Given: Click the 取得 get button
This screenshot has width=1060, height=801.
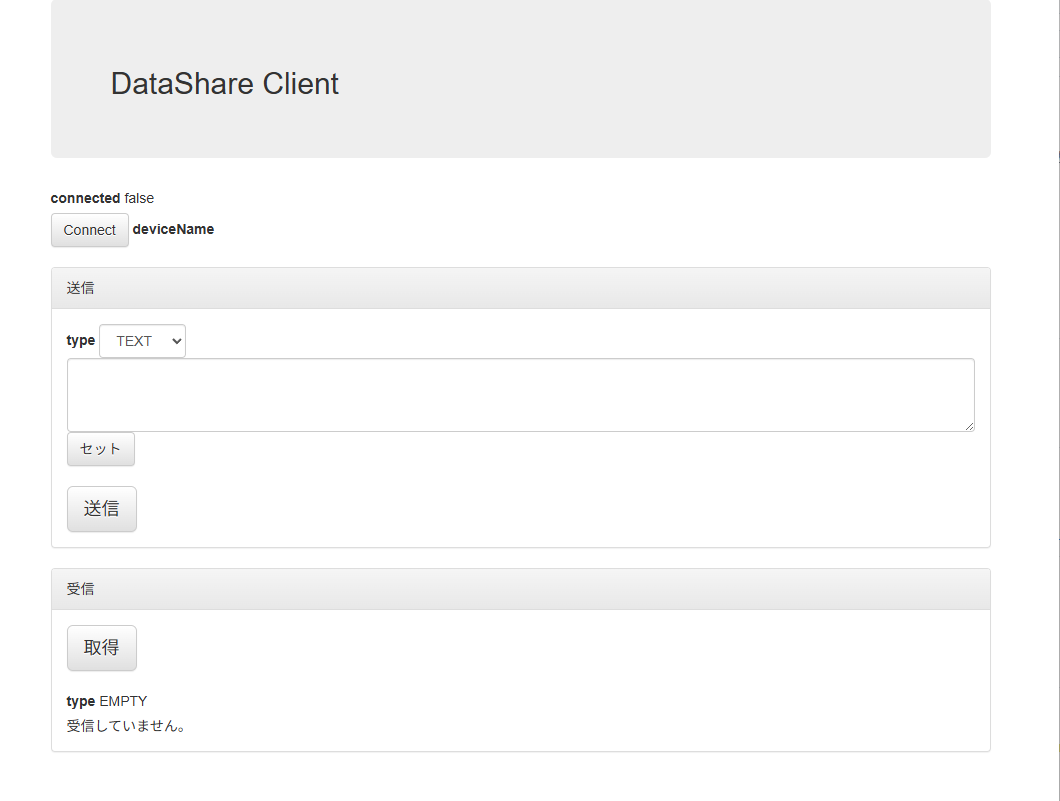Looking at the screenshot, I should tap(101, 648).
